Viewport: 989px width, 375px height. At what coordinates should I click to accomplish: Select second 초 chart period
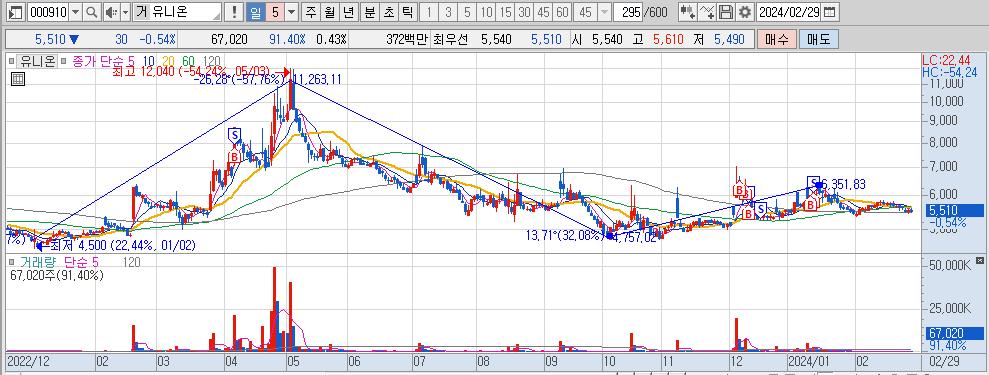pos(389,12)
